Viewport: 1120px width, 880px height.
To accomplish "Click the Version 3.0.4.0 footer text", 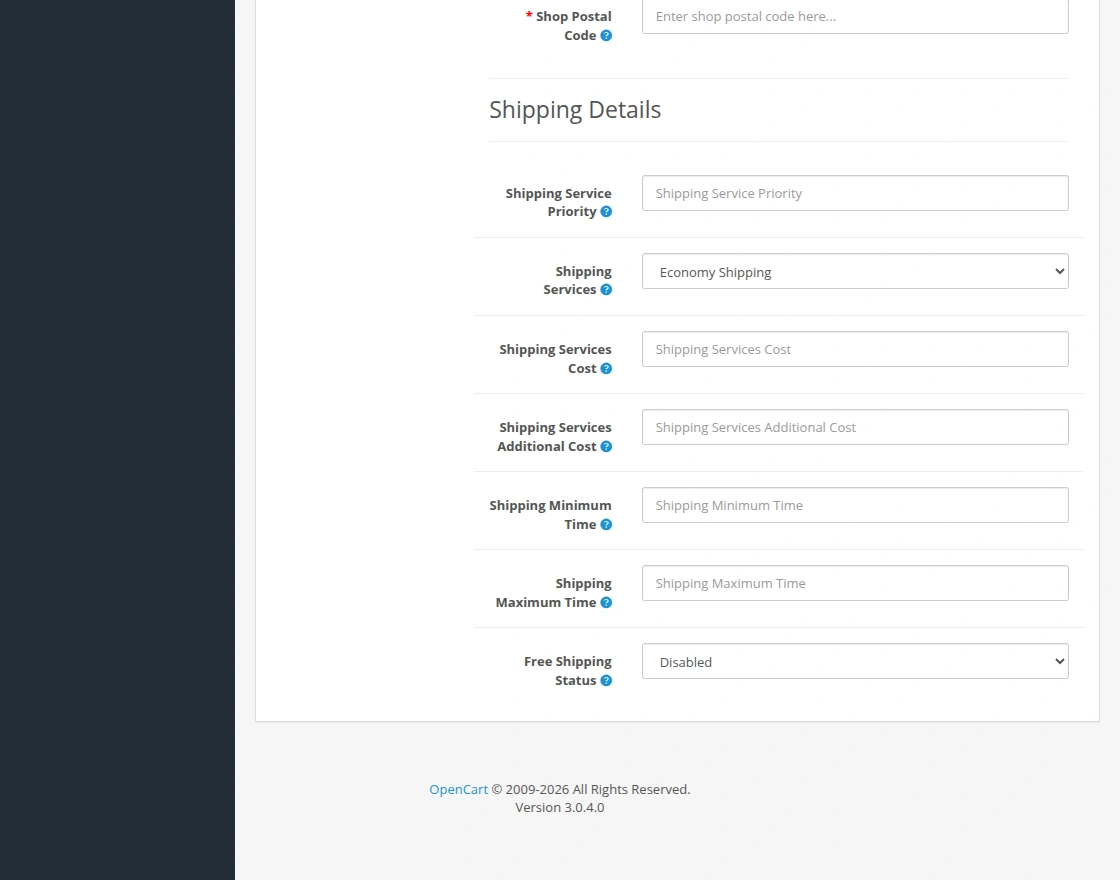I will click(560, 807).
